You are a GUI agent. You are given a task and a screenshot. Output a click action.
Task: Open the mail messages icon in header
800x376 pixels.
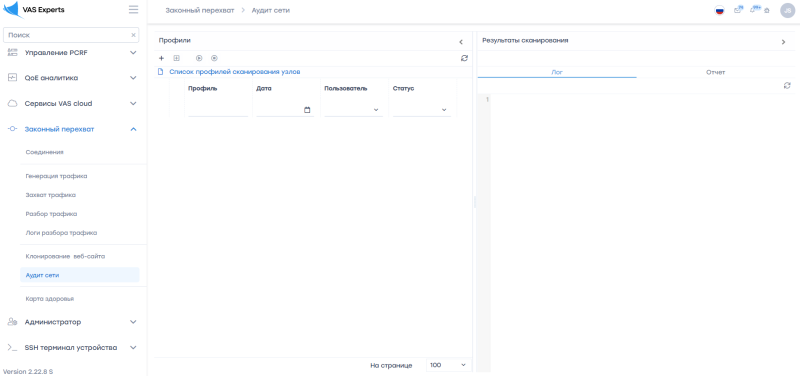coord(738,10)
